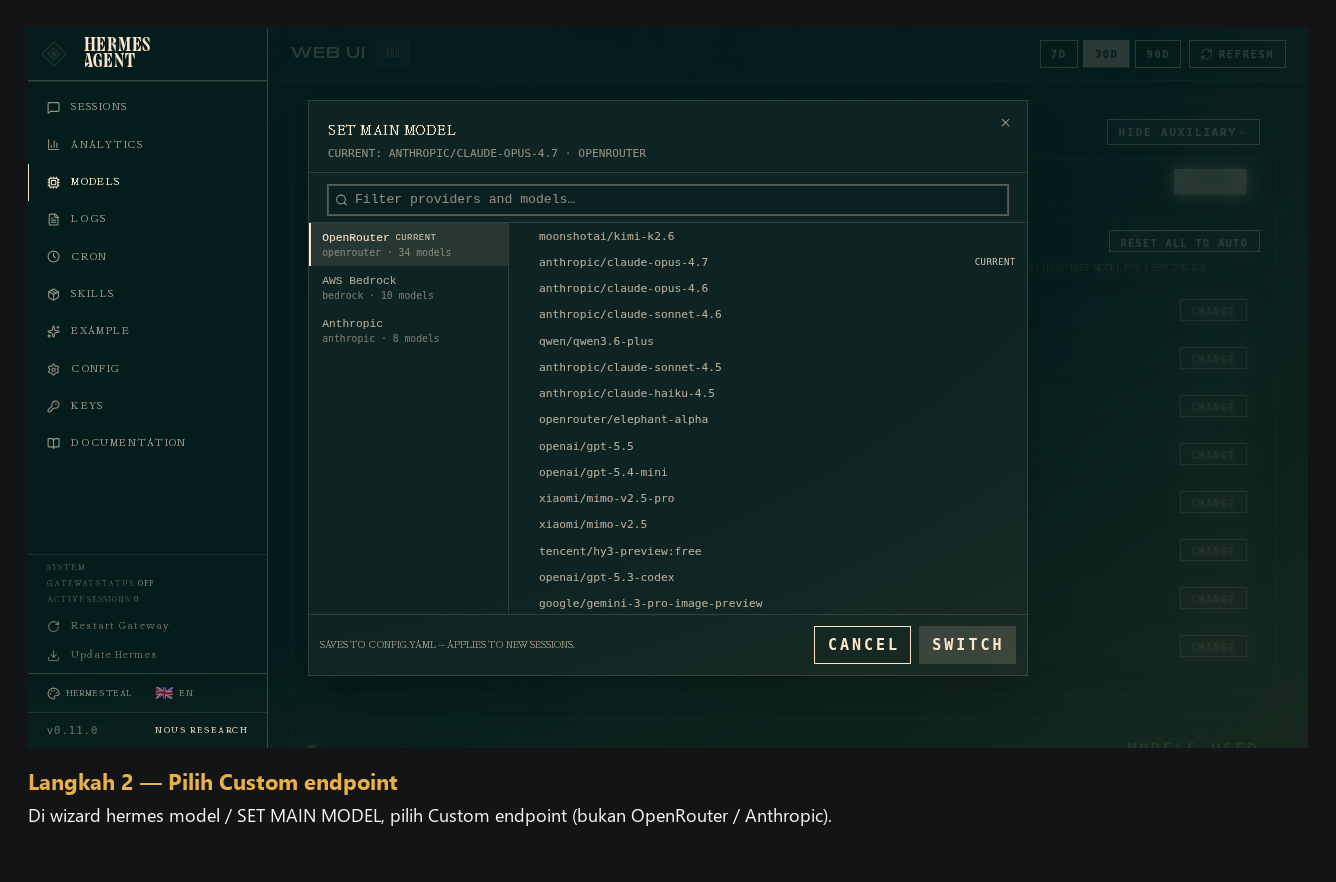The height and width of the screenshot is (882, 1336).
Task: Select the Anthropic provider
Action: [409, 331]
